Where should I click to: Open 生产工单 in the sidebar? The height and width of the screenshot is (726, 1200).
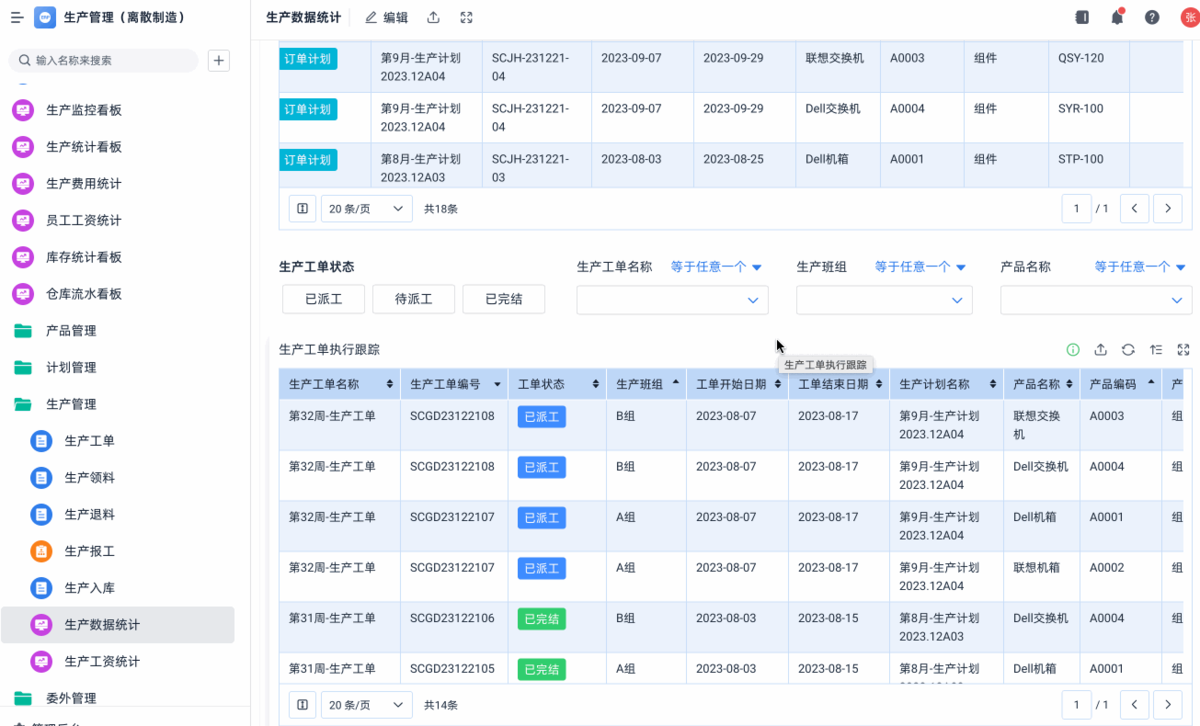click(89, 441)
